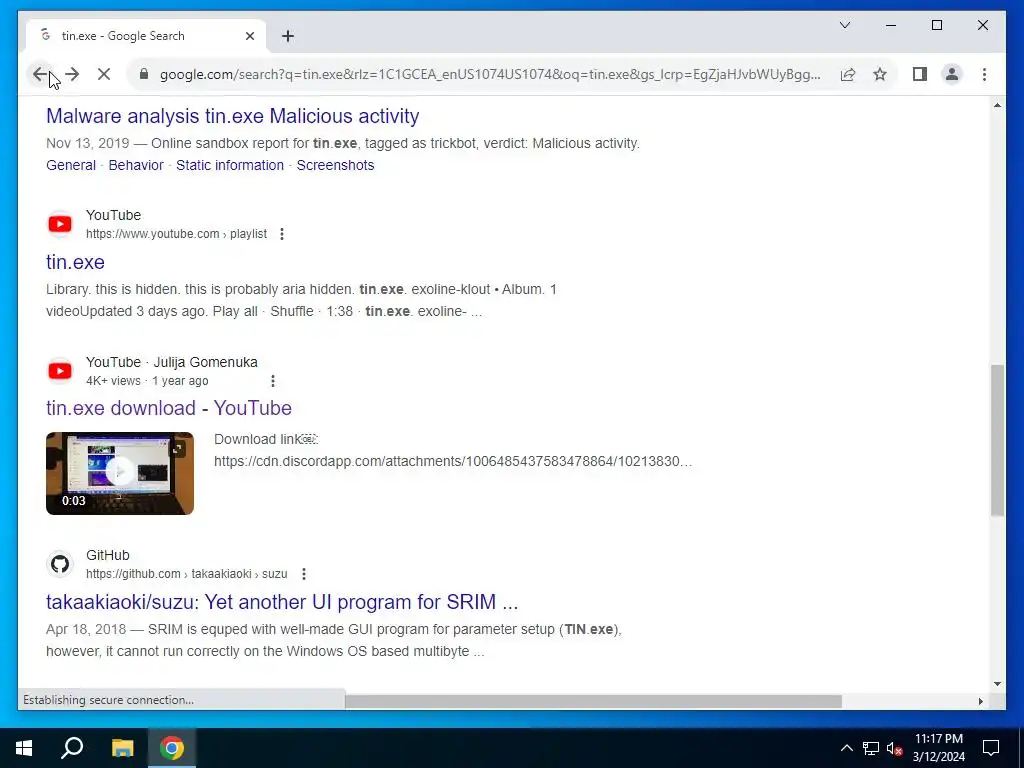The width and height of the screenshot is (1024, 768).
Task: Open the Windows Start menu
Action: 24,748
